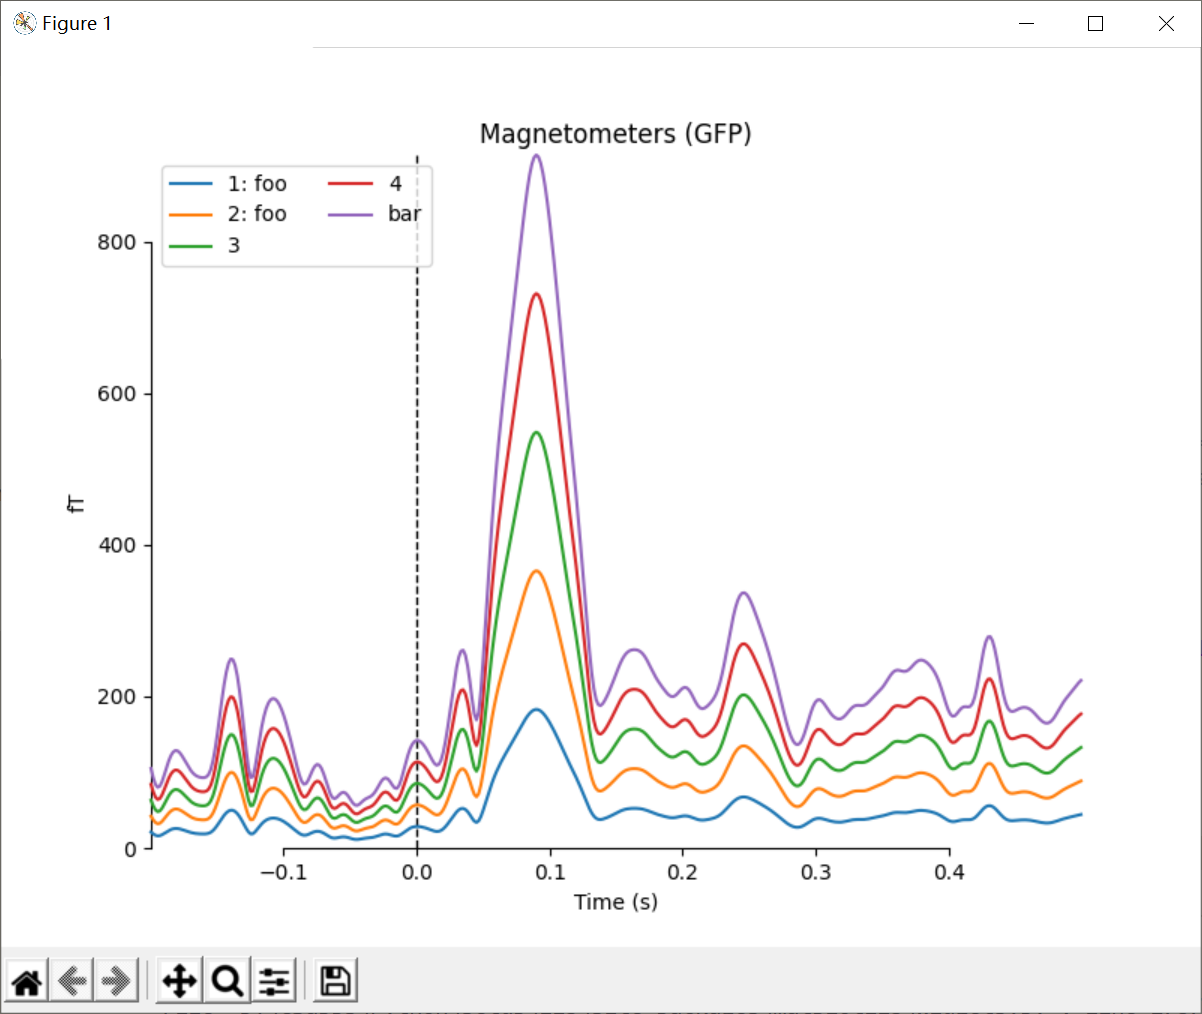Image resolution: width=1202 pixels, height=1014 pixels.
Task: Click the 0.3 x-axis tick label
Action: pyautogui.click(x=816, y=872)
